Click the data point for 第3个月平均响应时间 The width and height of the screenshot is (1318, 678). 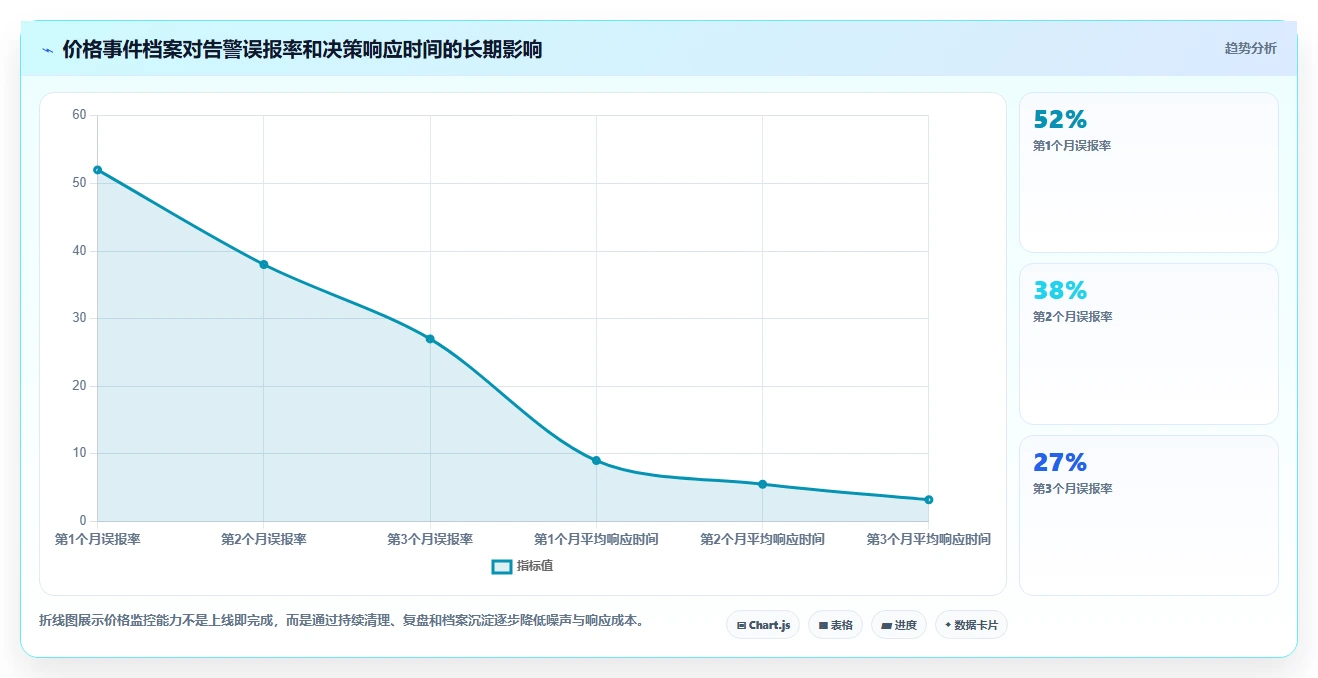[x=929, y=500]
